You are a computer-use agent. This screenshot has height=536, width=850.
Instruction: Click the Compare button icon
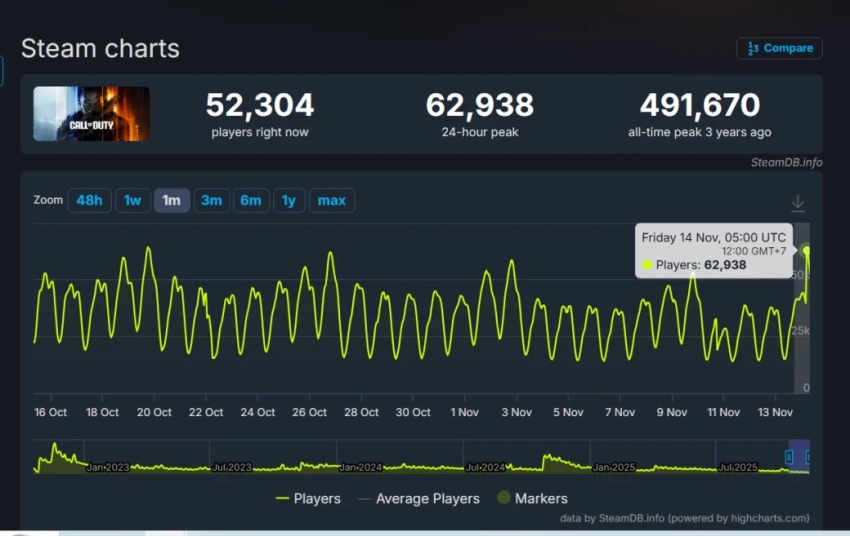click(754, 48)
